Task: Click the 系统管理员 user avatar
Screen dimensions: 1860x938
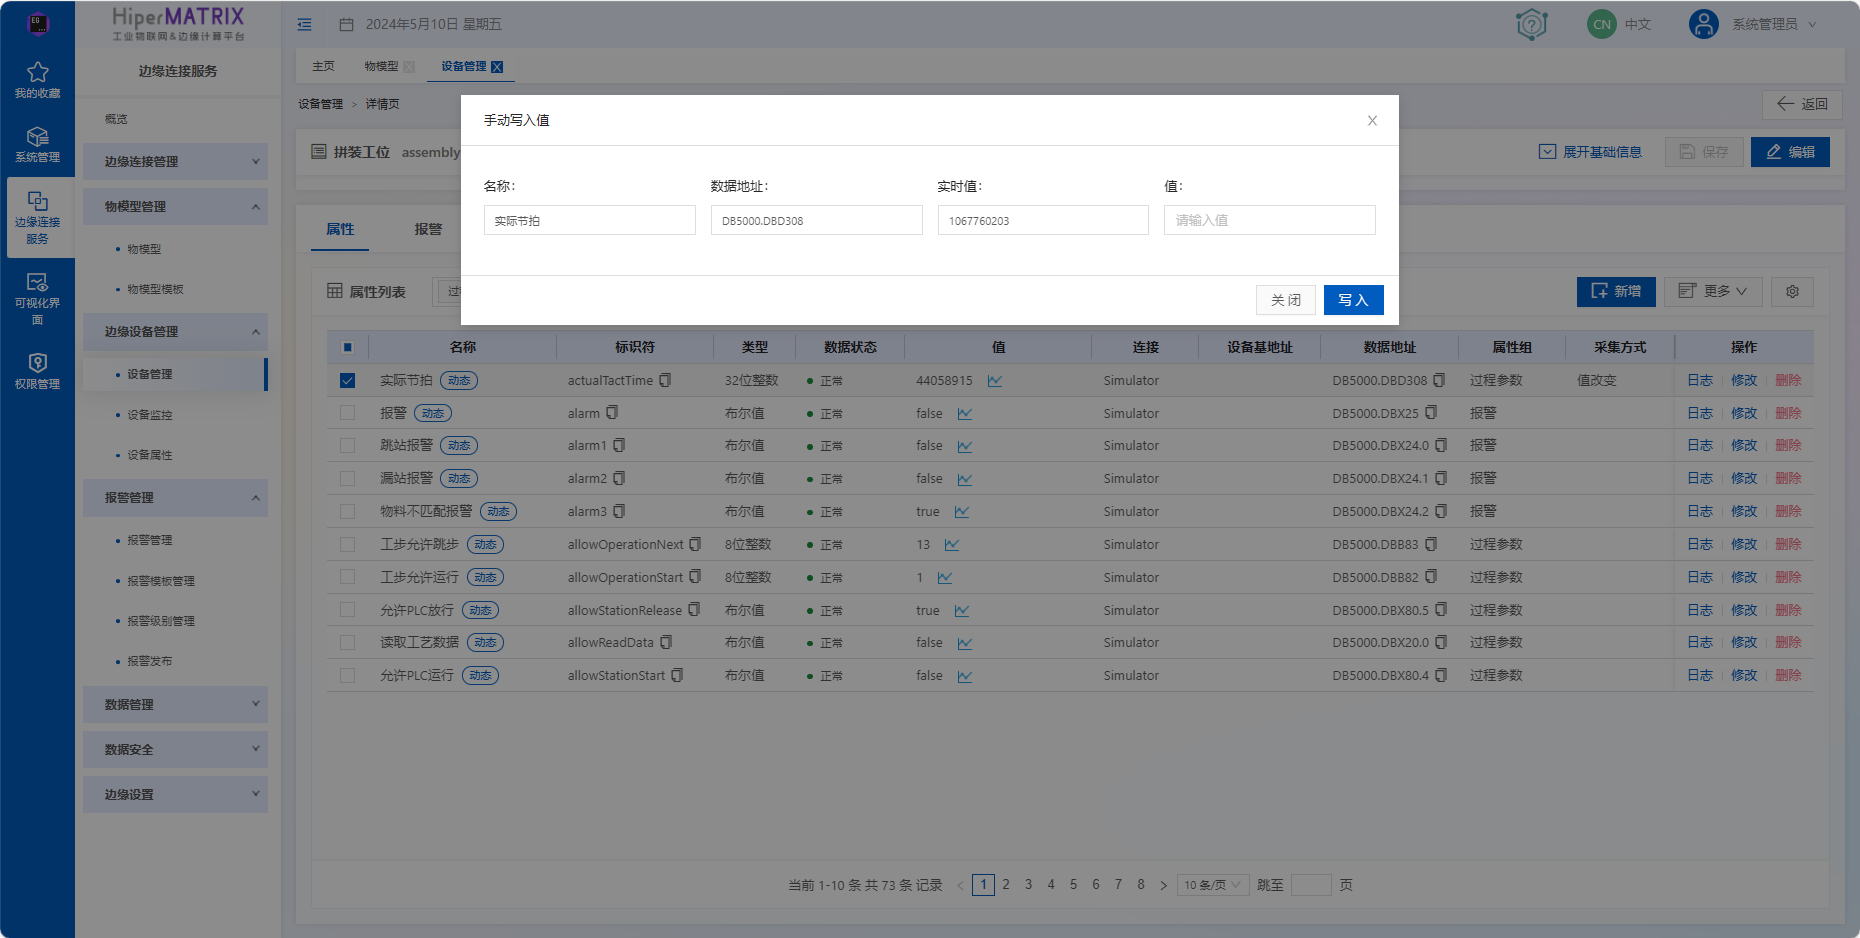Action: (1703, 24)
